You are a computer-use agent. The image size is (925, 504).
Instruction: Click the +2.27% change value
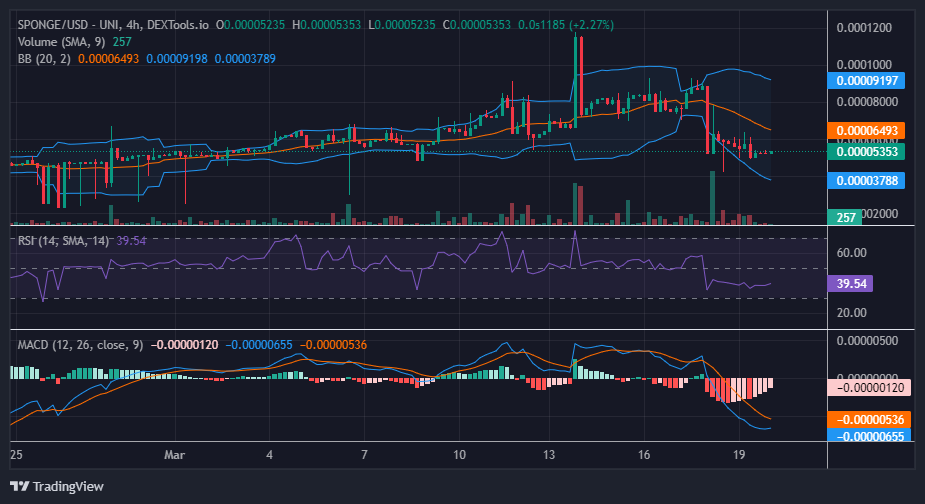(592, 25)
